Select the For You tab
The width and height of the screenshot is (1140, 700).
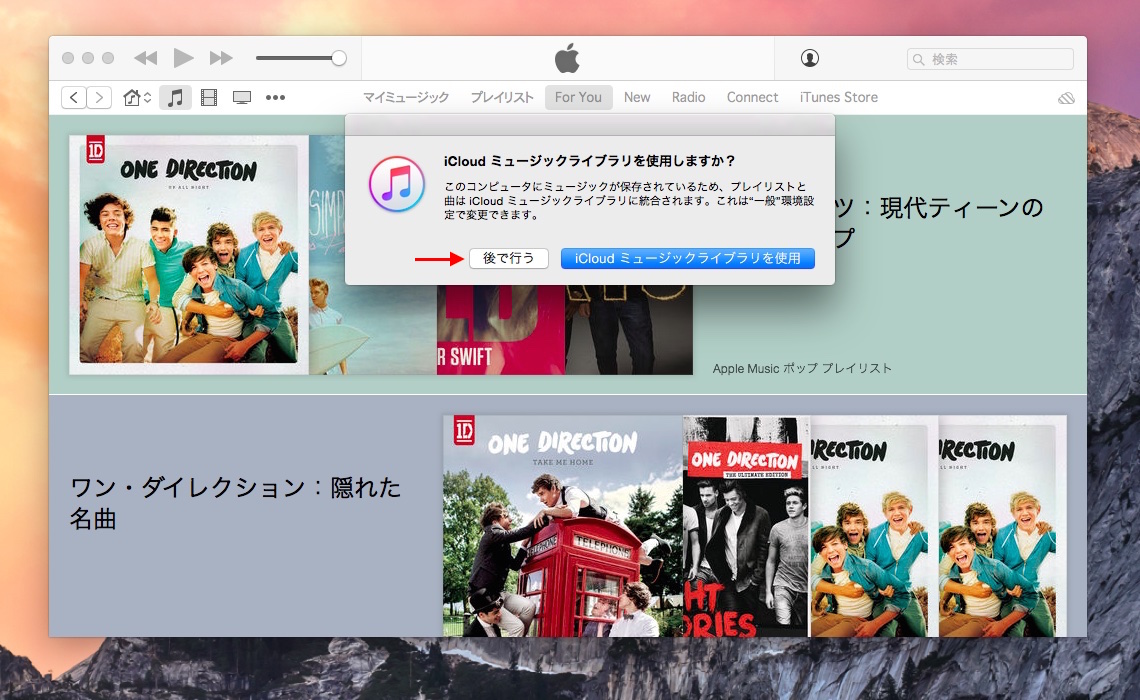coord(579,97)
